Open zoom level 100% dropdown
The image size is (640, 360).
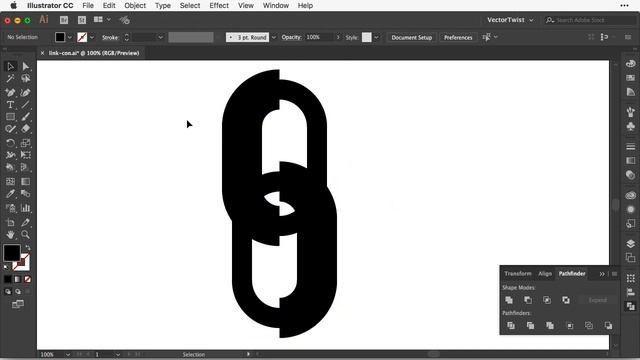[68, 354]
